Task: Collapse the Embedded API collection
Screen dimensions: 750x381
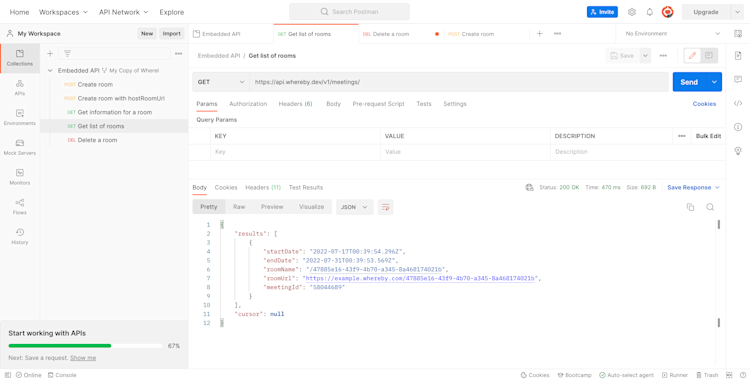Action: click(x=50, y=70)
